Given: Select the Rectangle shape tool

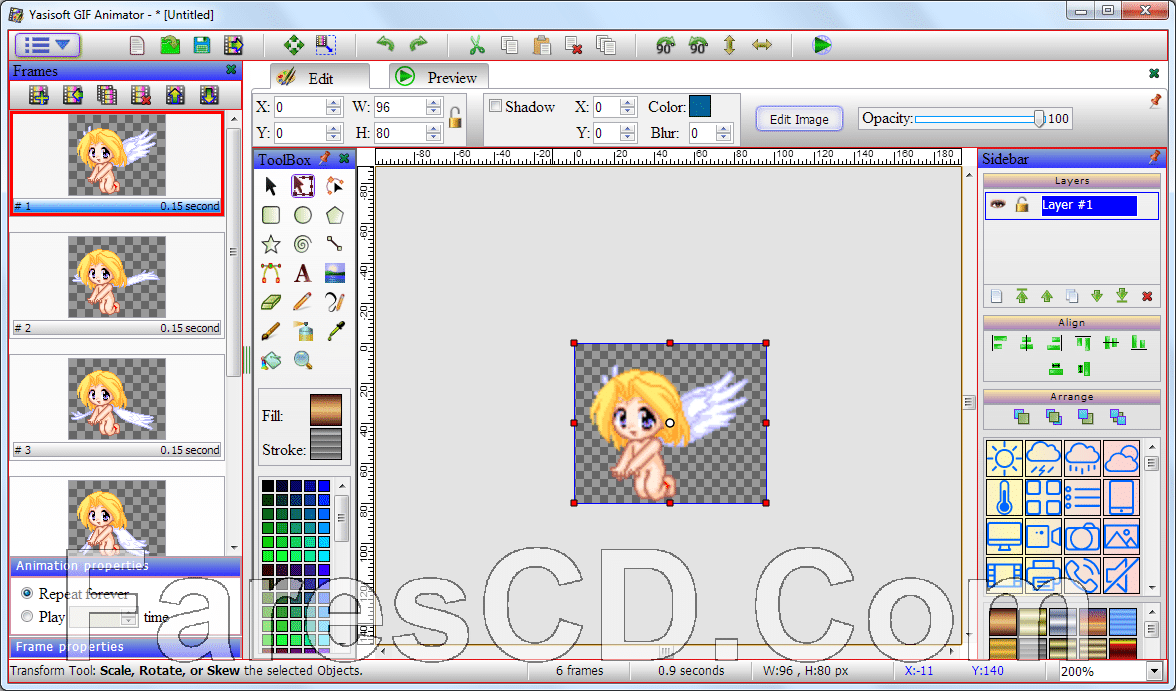Looking at the screenshot, I should 271,215.
